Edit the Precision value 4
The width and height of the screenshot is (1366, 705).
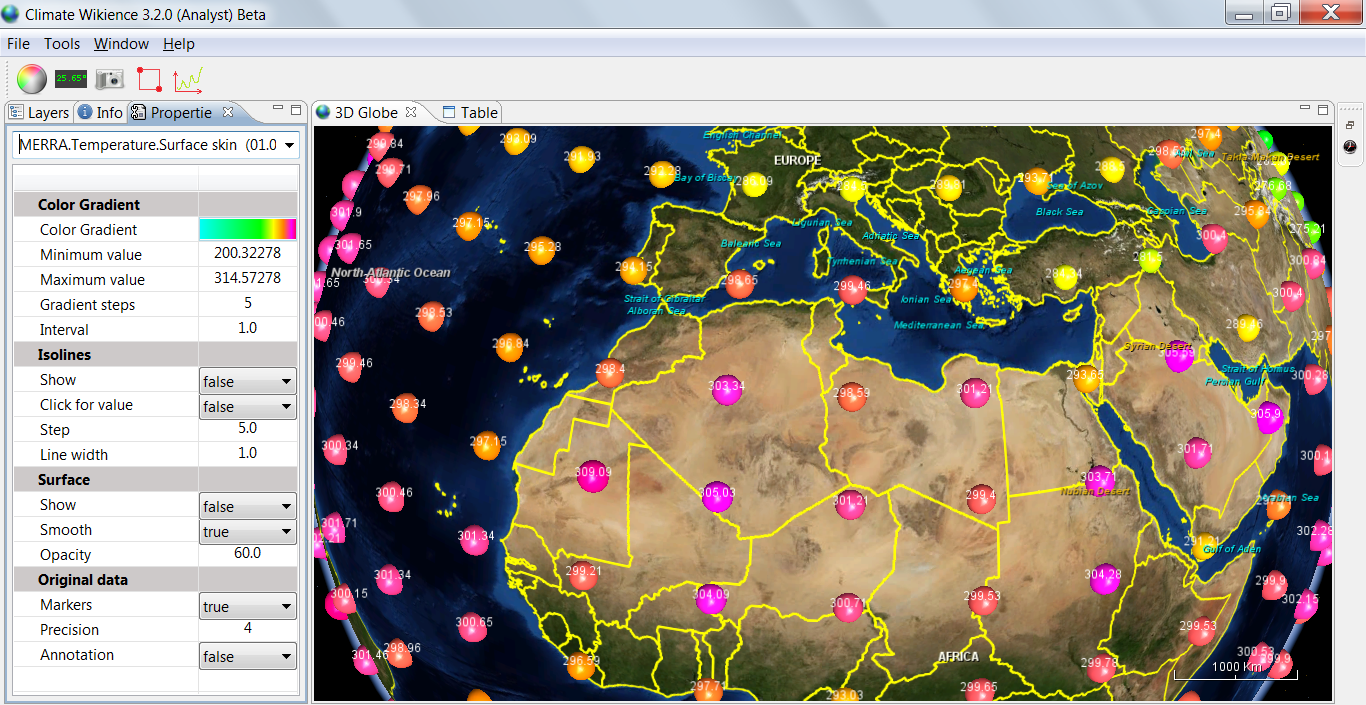coord(248,629)
